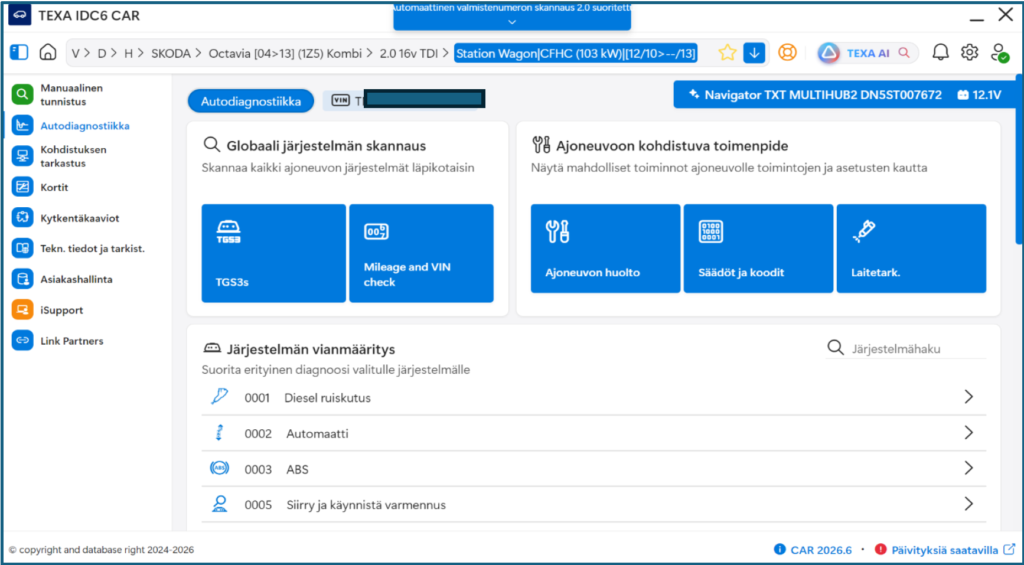The height and width of the screenshot is (565, 1024).
Task: Click the ABS system icon
Action: point(219,468)
